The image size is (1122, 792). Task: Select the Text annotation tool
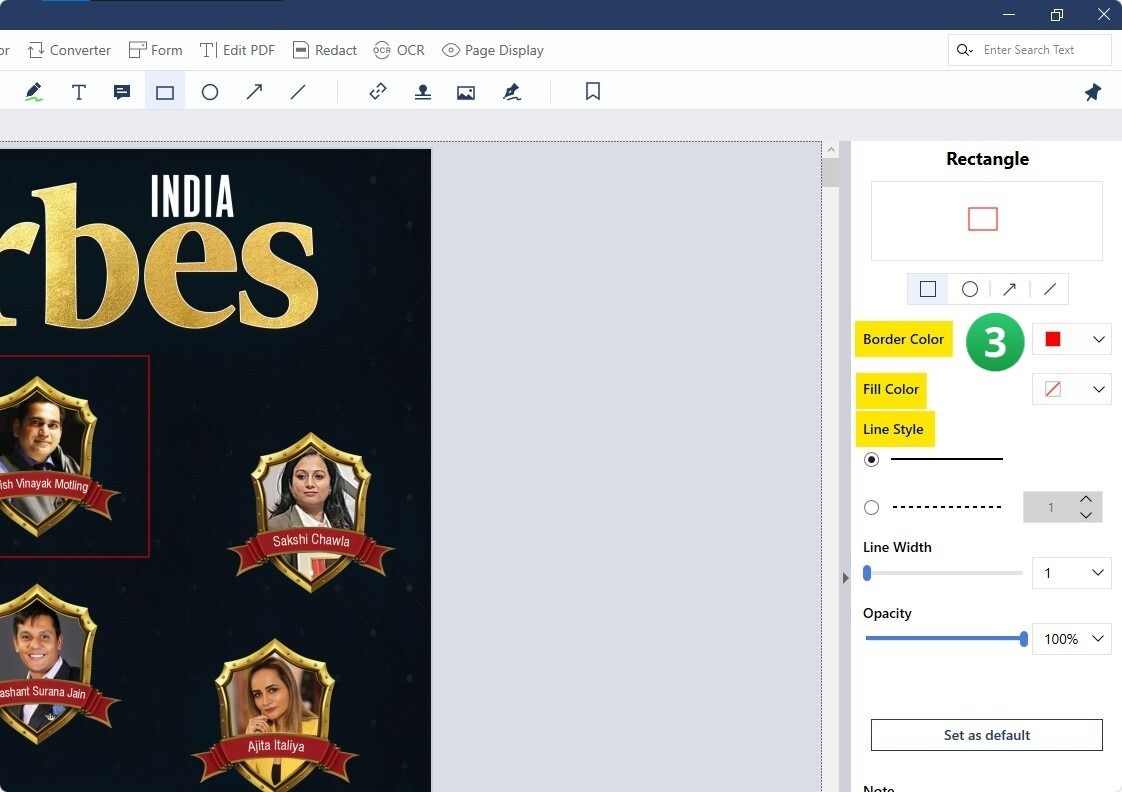pos(79,92)
